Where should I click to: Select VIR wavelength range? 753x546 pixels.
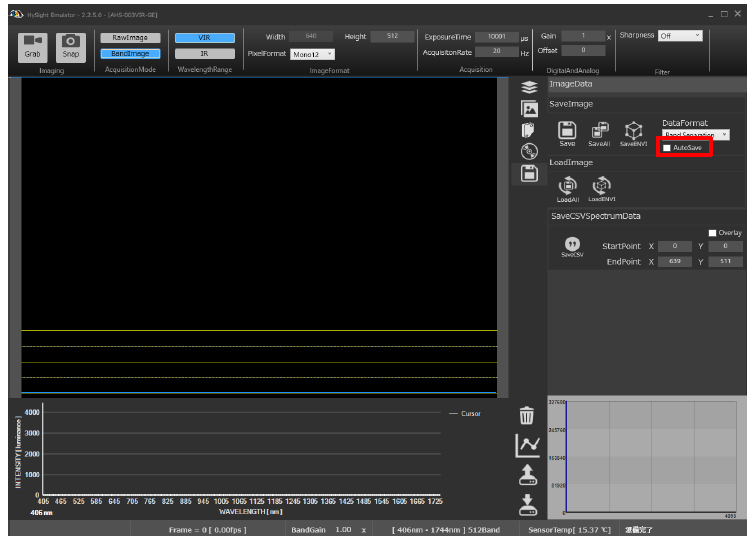[205, 37]
